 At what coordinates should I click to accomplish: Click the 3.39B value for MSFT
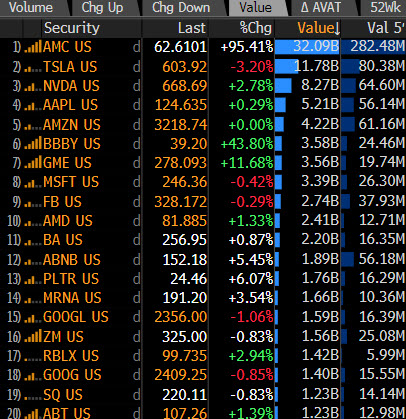[x=320, y=182]
